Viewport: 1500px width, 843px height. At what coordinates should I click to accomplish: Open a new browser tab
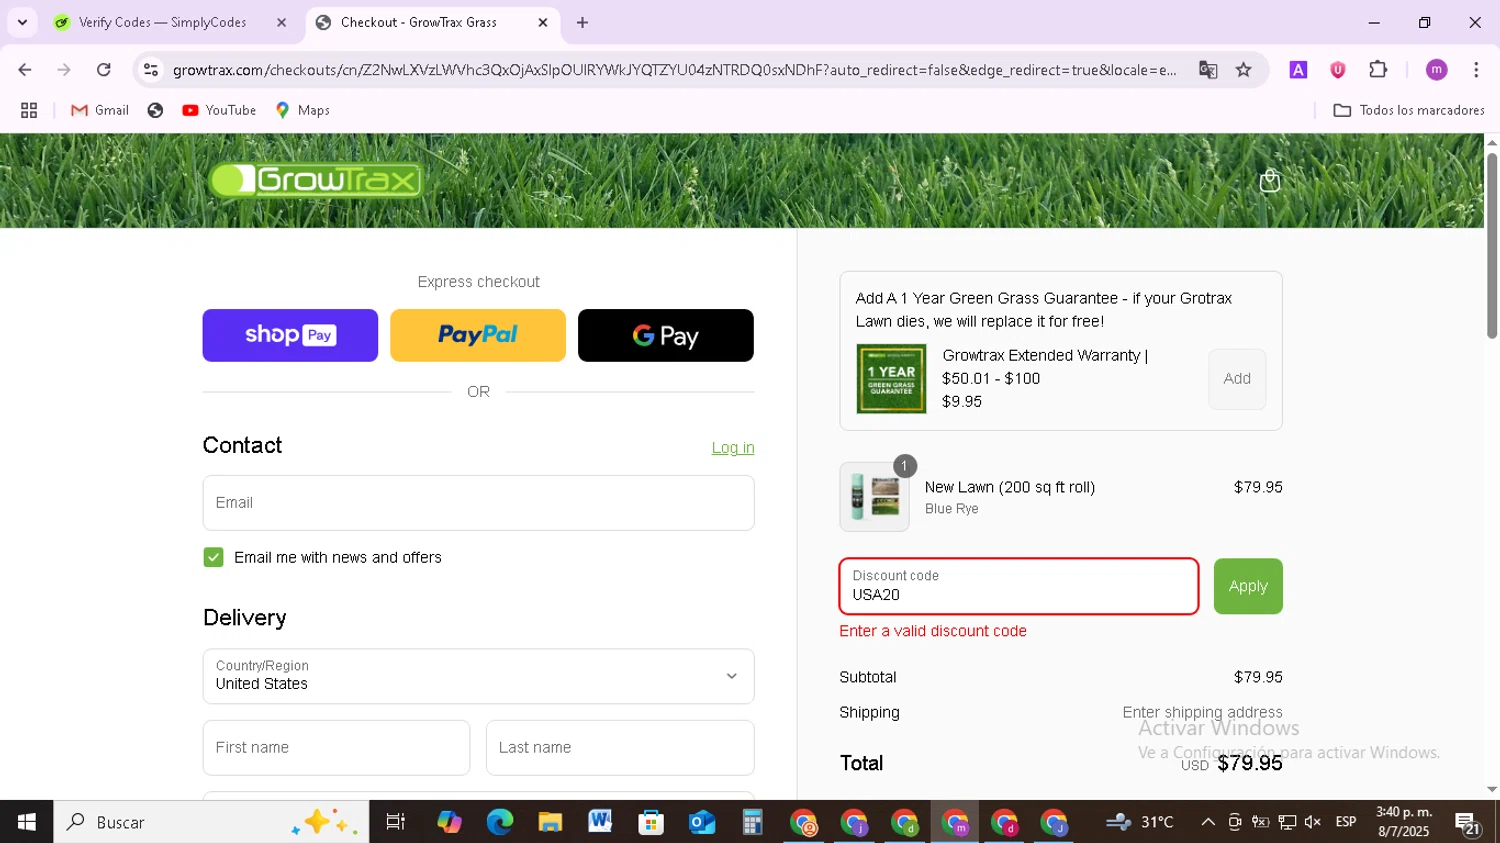[583, 22]
